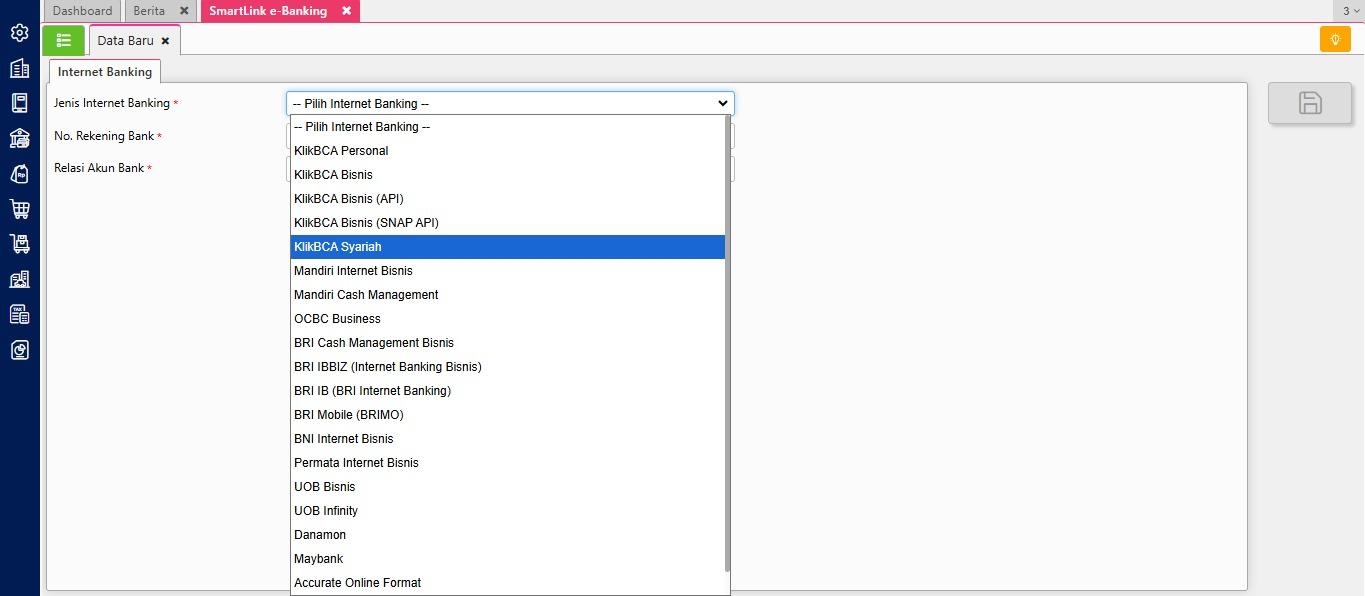Open the settings gear in sidebar
This screenshot has height=596, width=1365.
coord(19,33)
